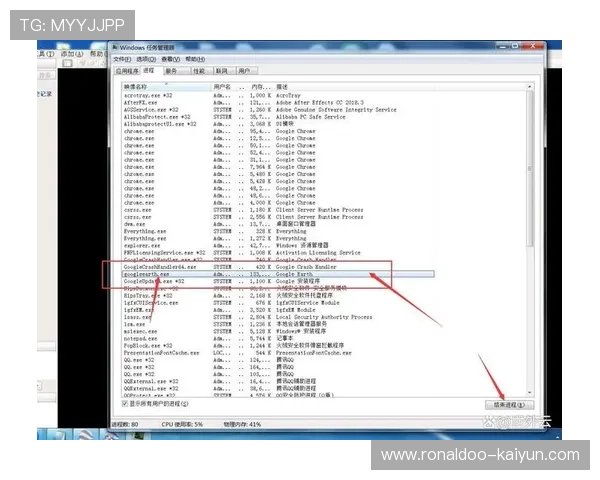Select the HipsTray.exe *32 process

tap(278, 296)
